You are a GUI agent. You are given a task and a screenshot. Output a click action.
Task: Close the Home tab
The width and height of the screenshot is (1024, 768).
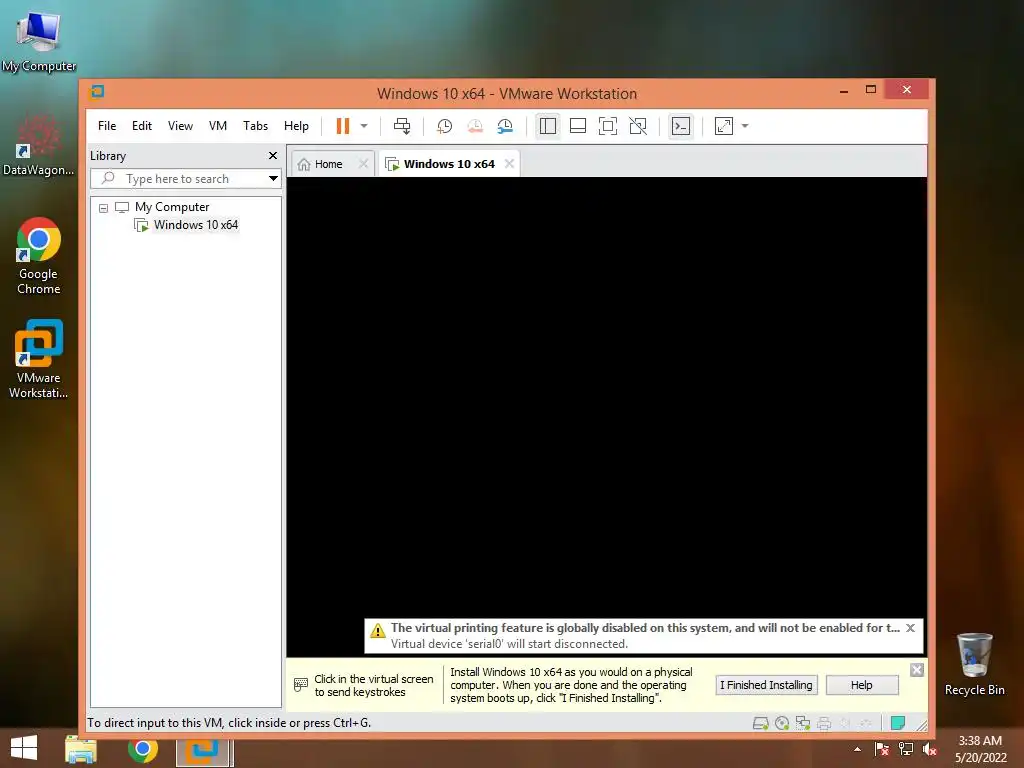[x=364, y=164]
